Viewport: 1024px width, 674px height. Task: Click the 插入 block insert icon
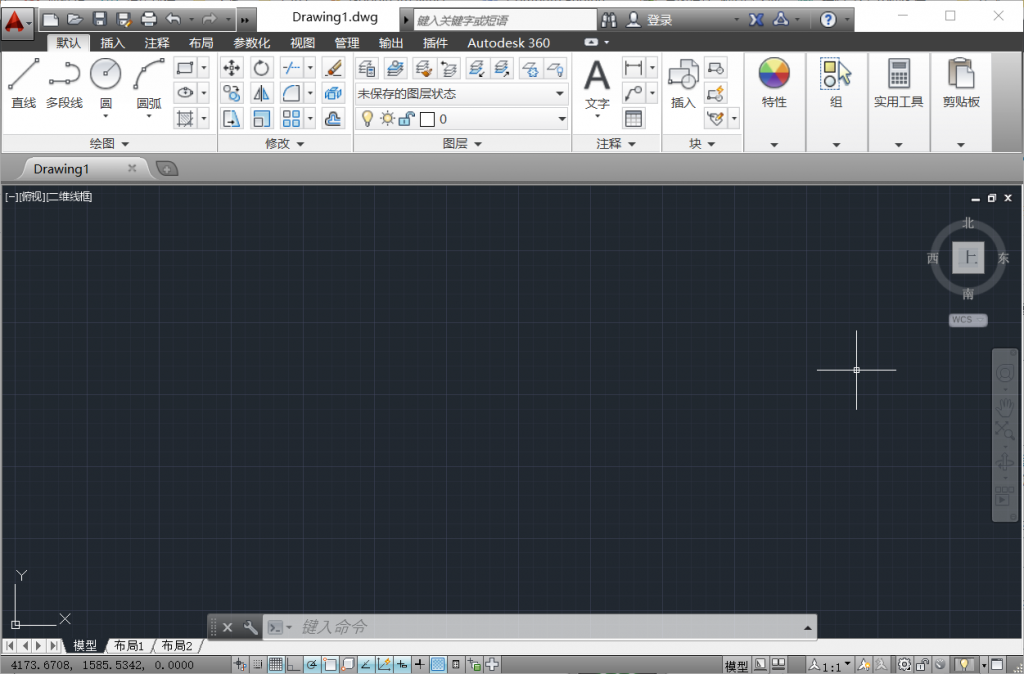point(683,83)
